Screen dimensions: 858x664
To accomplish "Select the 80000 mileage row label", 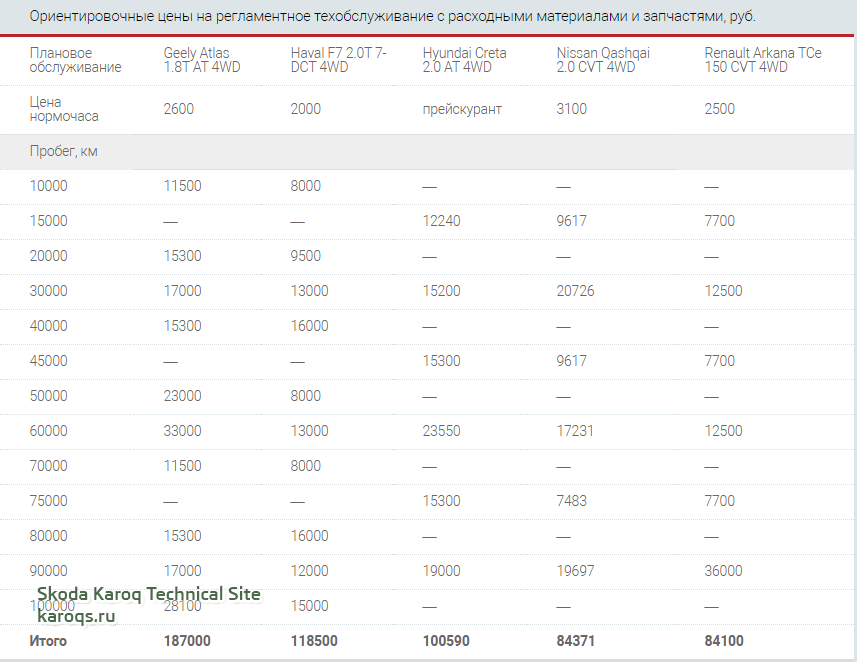I will click(49, 536).
